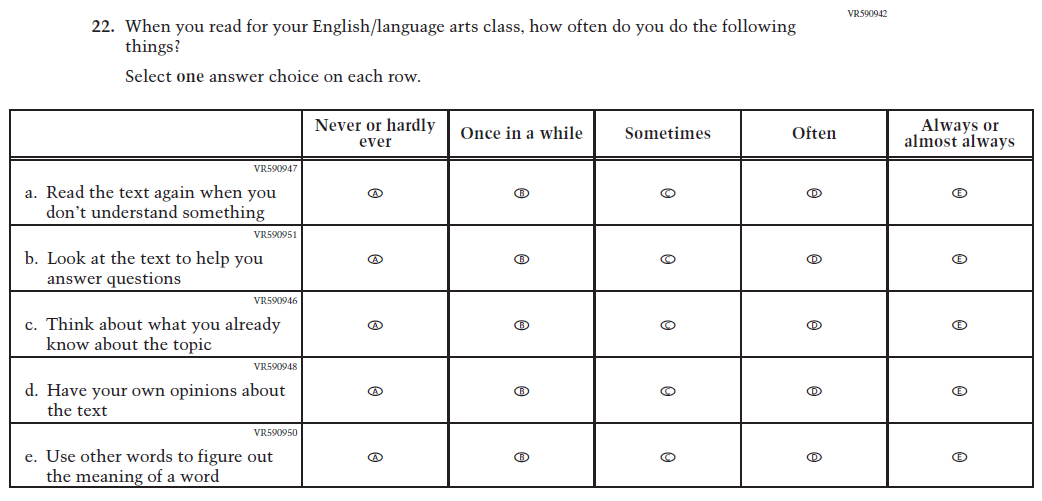Screen dimensions: 1042x501
Task: Mark 'Sometimes' for what you already know row
Action: point(668,325)
